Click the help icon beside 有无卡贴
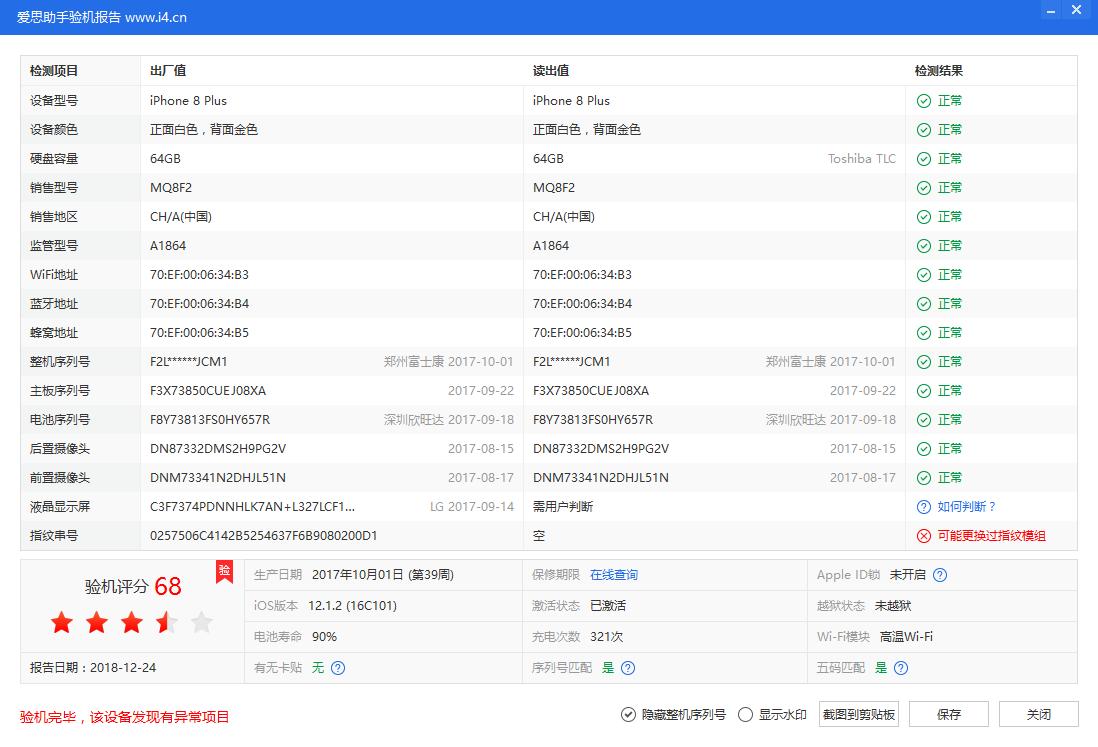The width and height of the screenshot is (1098, 747). point(338,667)
